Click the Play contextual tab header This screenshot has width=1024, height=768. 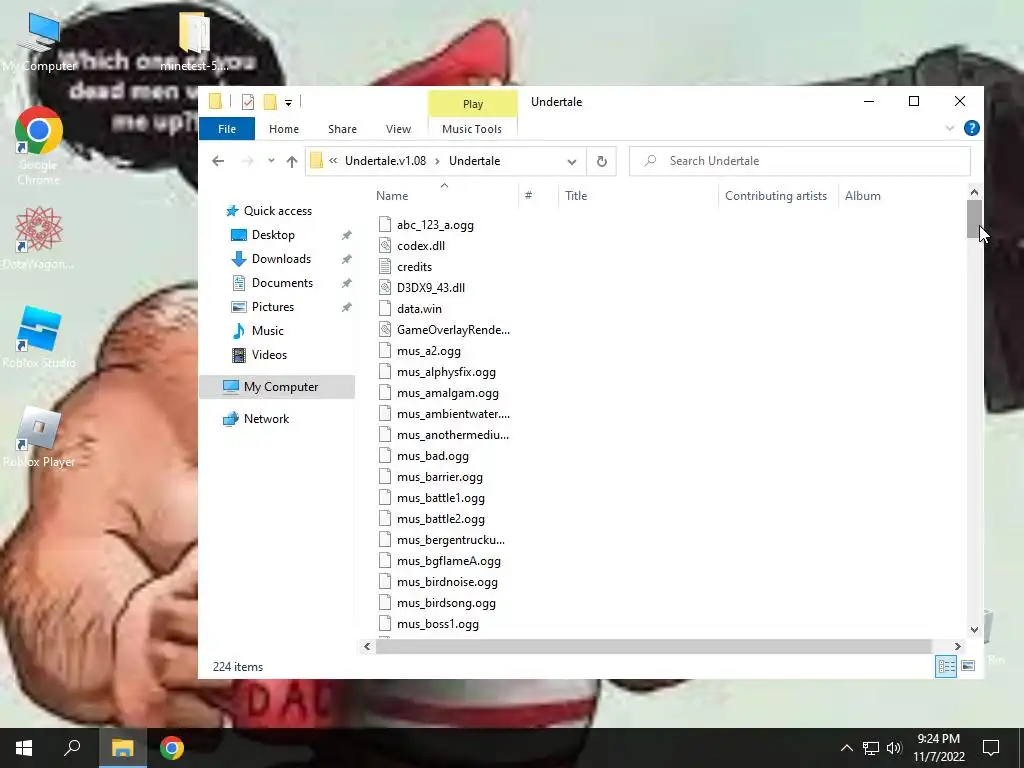coord(473,104)
